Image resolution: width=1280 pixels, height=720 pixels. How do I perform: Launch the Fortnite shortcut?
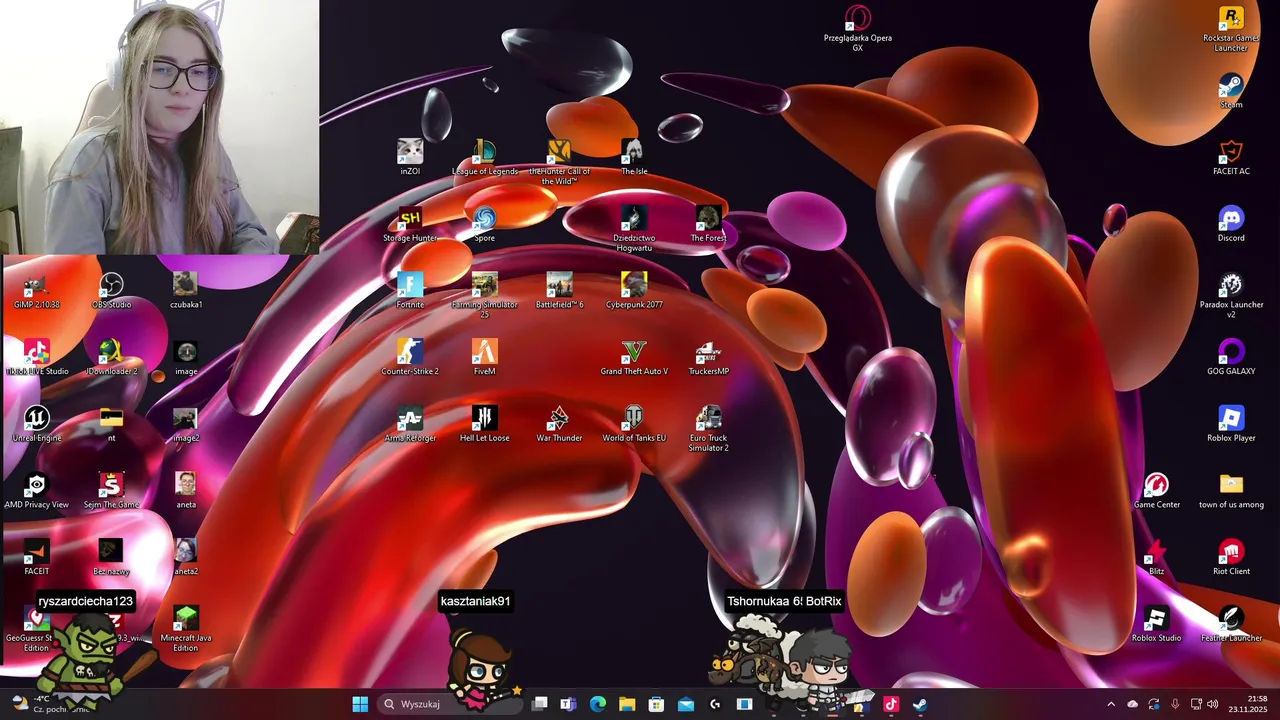(410, 291)
